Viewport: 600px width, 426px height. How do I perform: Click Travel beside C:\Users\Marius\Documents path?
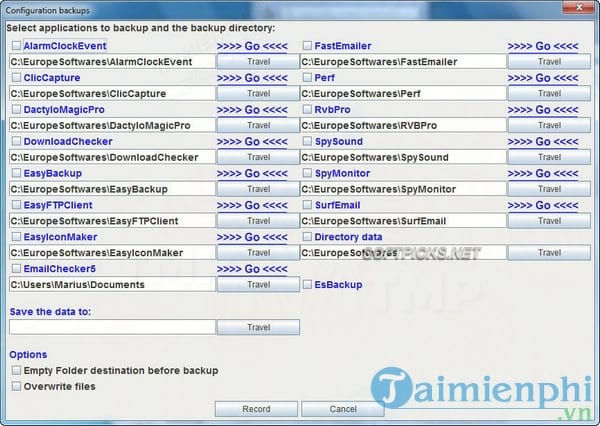[258, 284]
